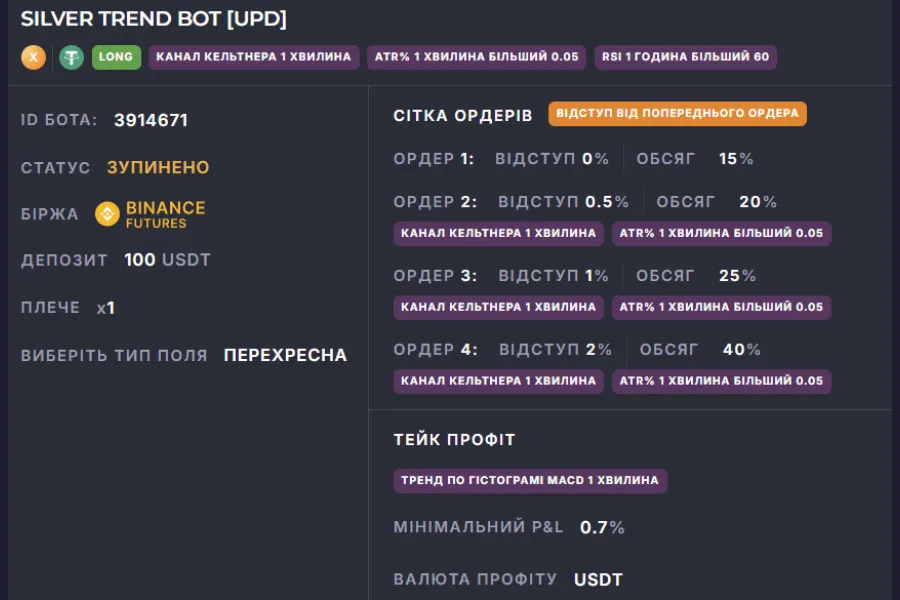This screenshot has width=900, height=600.
Task: Click the Keltner channel tag under ОРДЕР 2
Action: pyautogui.click(x=498, y=233)
